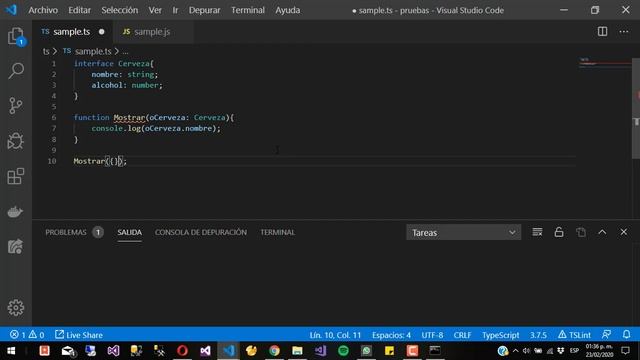The height and width of the screenshot is (360, 640).
Task: Change file encoding UTF-8
Action: 432,335
